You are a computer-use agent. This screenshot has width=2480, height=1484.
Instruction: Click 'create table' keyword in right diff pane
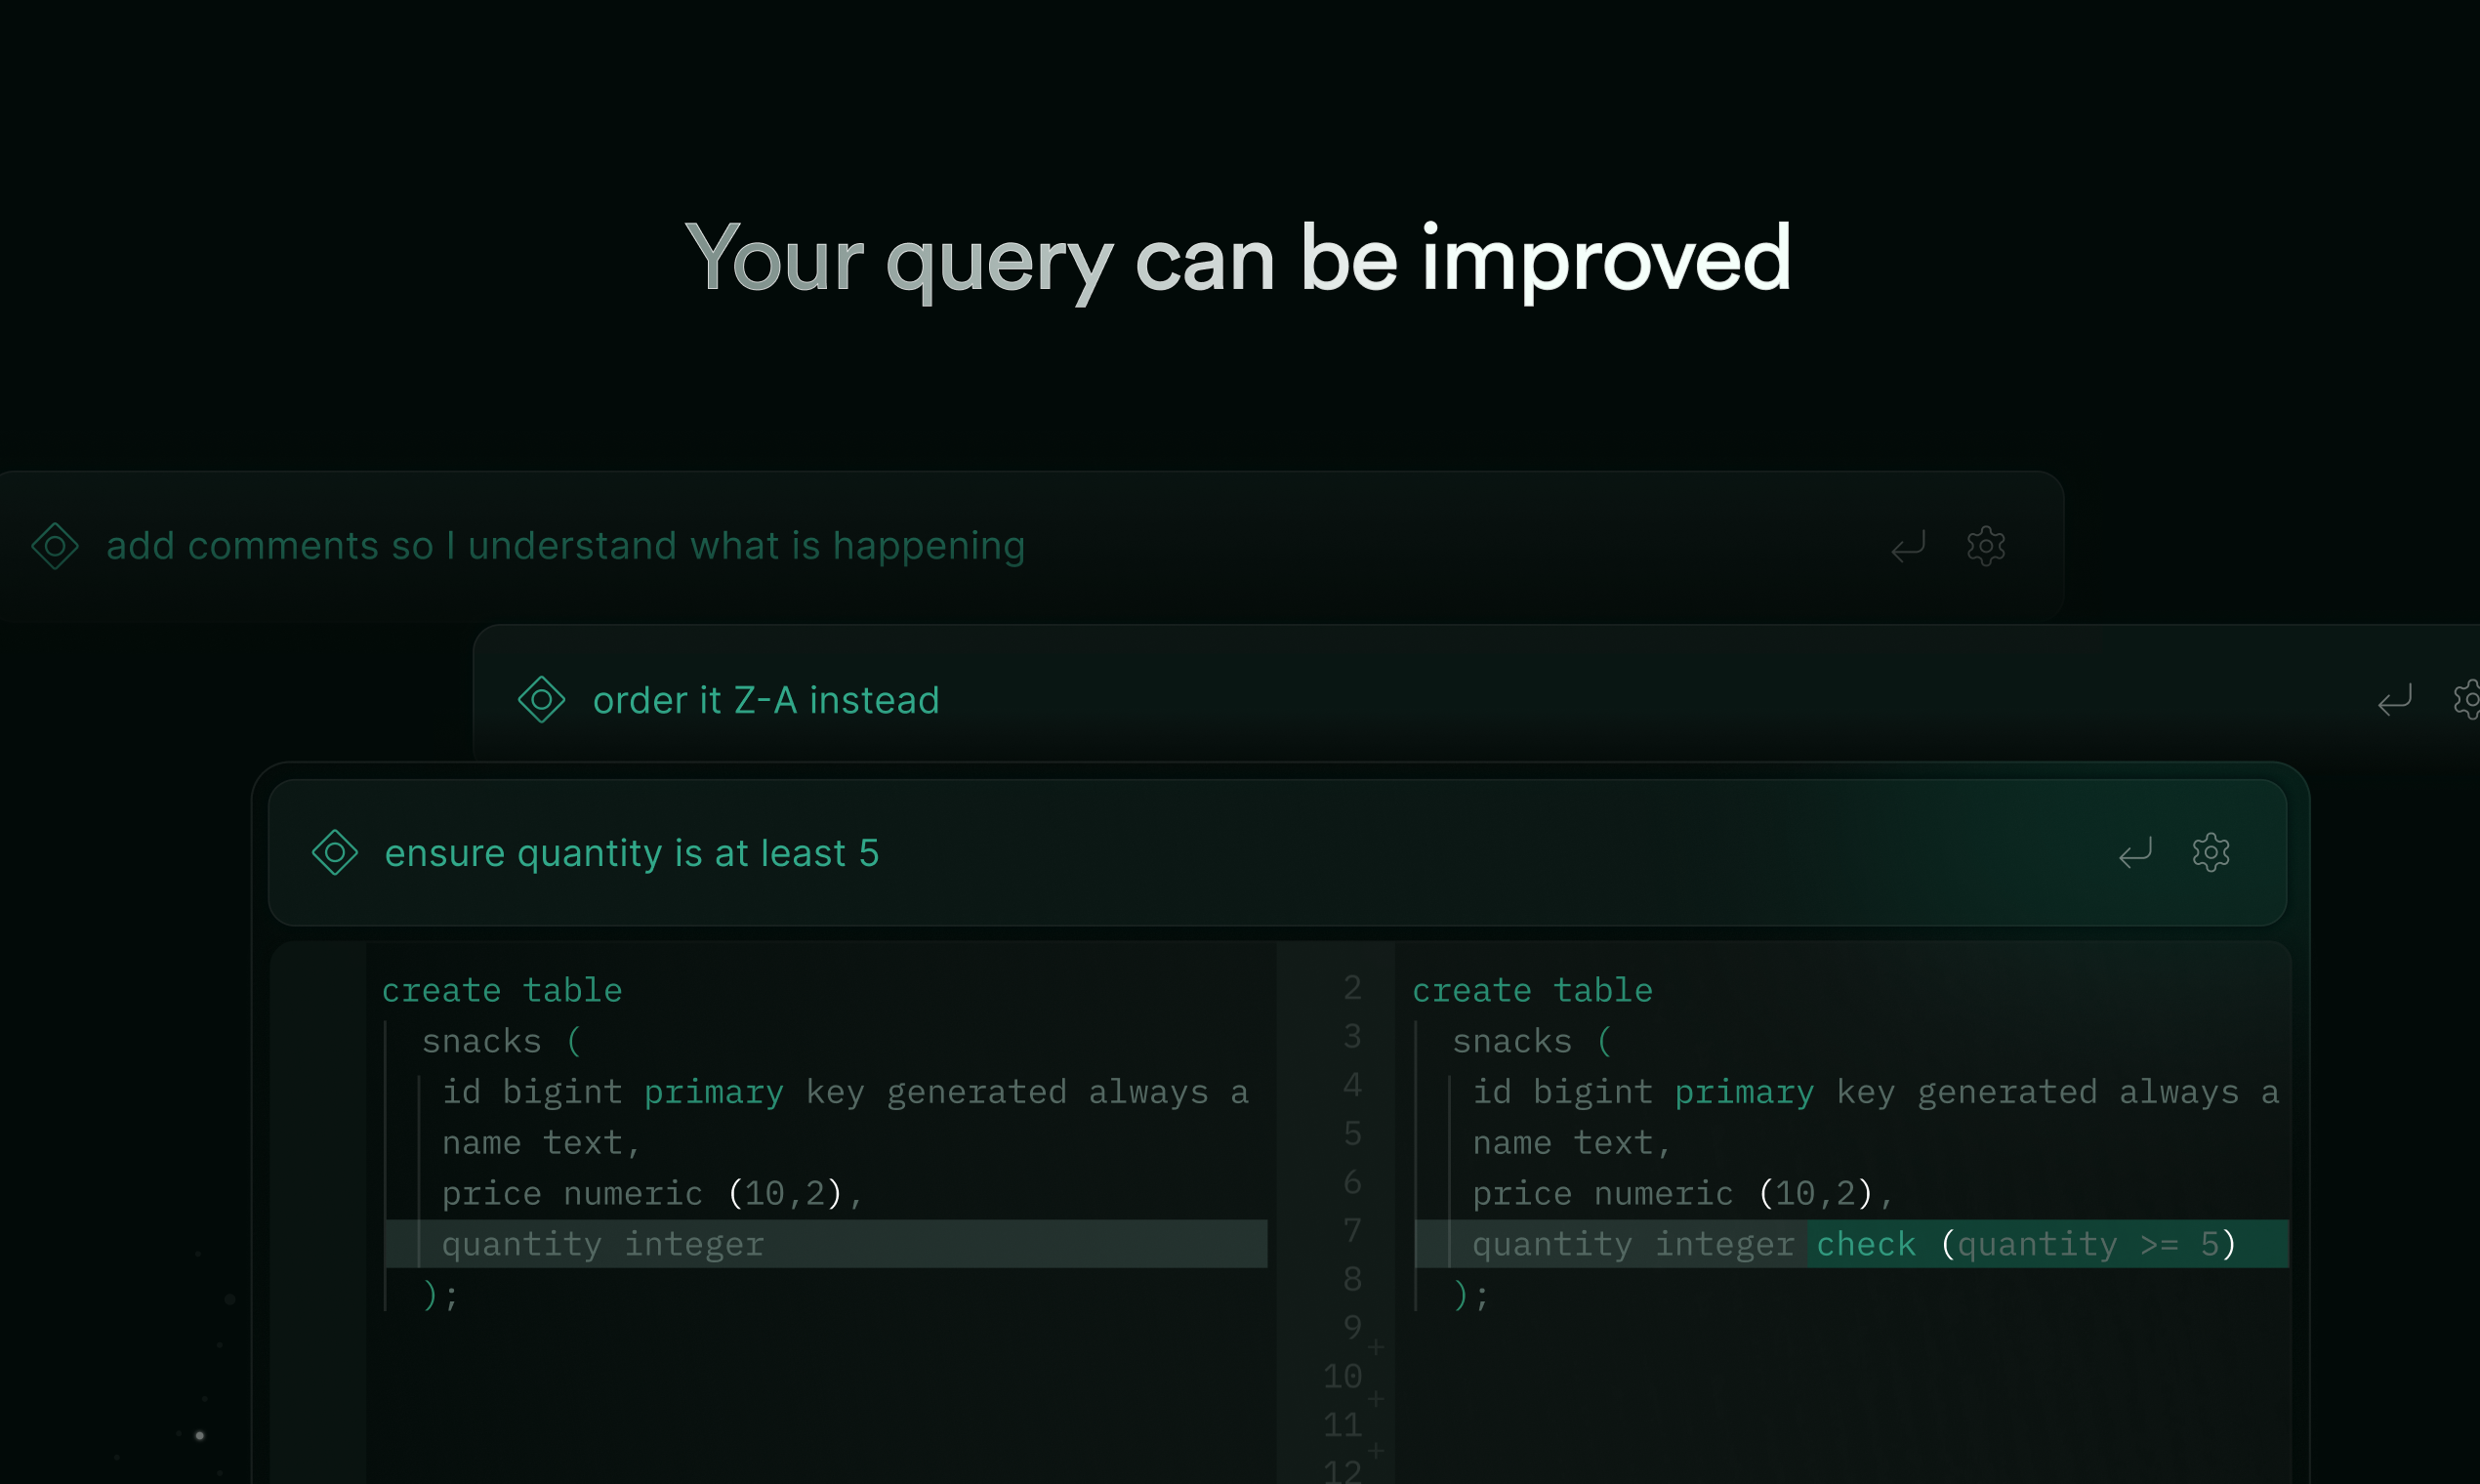[x=1531, y=990]
